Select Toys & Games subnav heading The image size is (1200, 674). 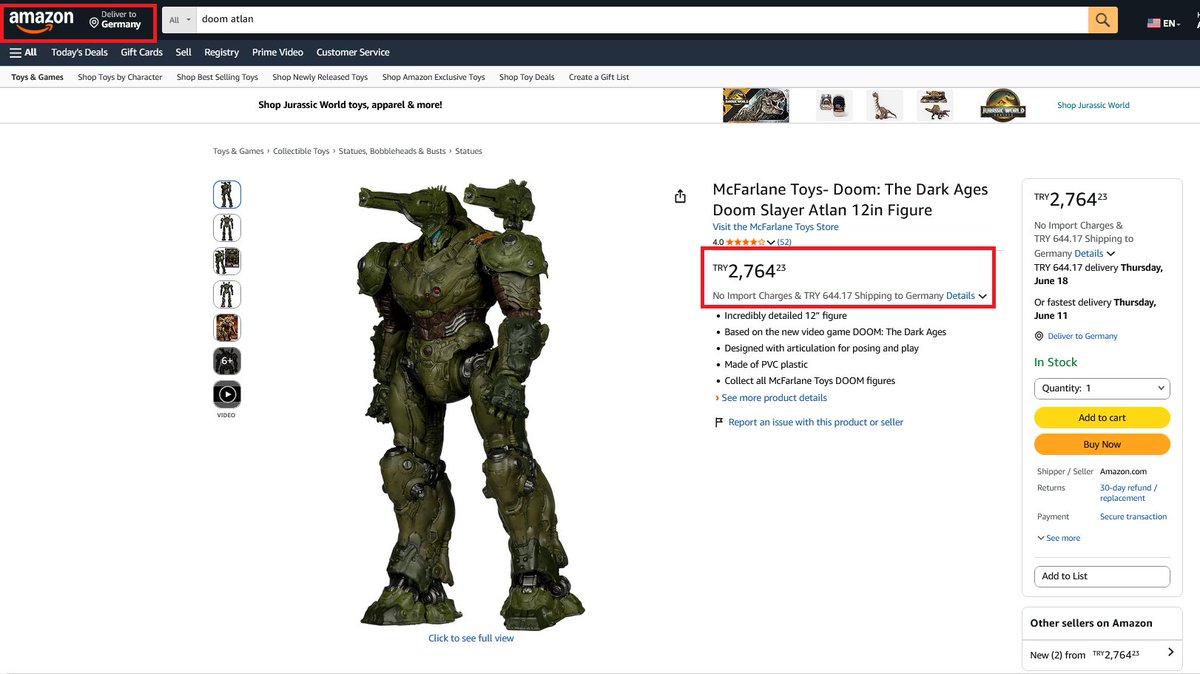(37, 77)
